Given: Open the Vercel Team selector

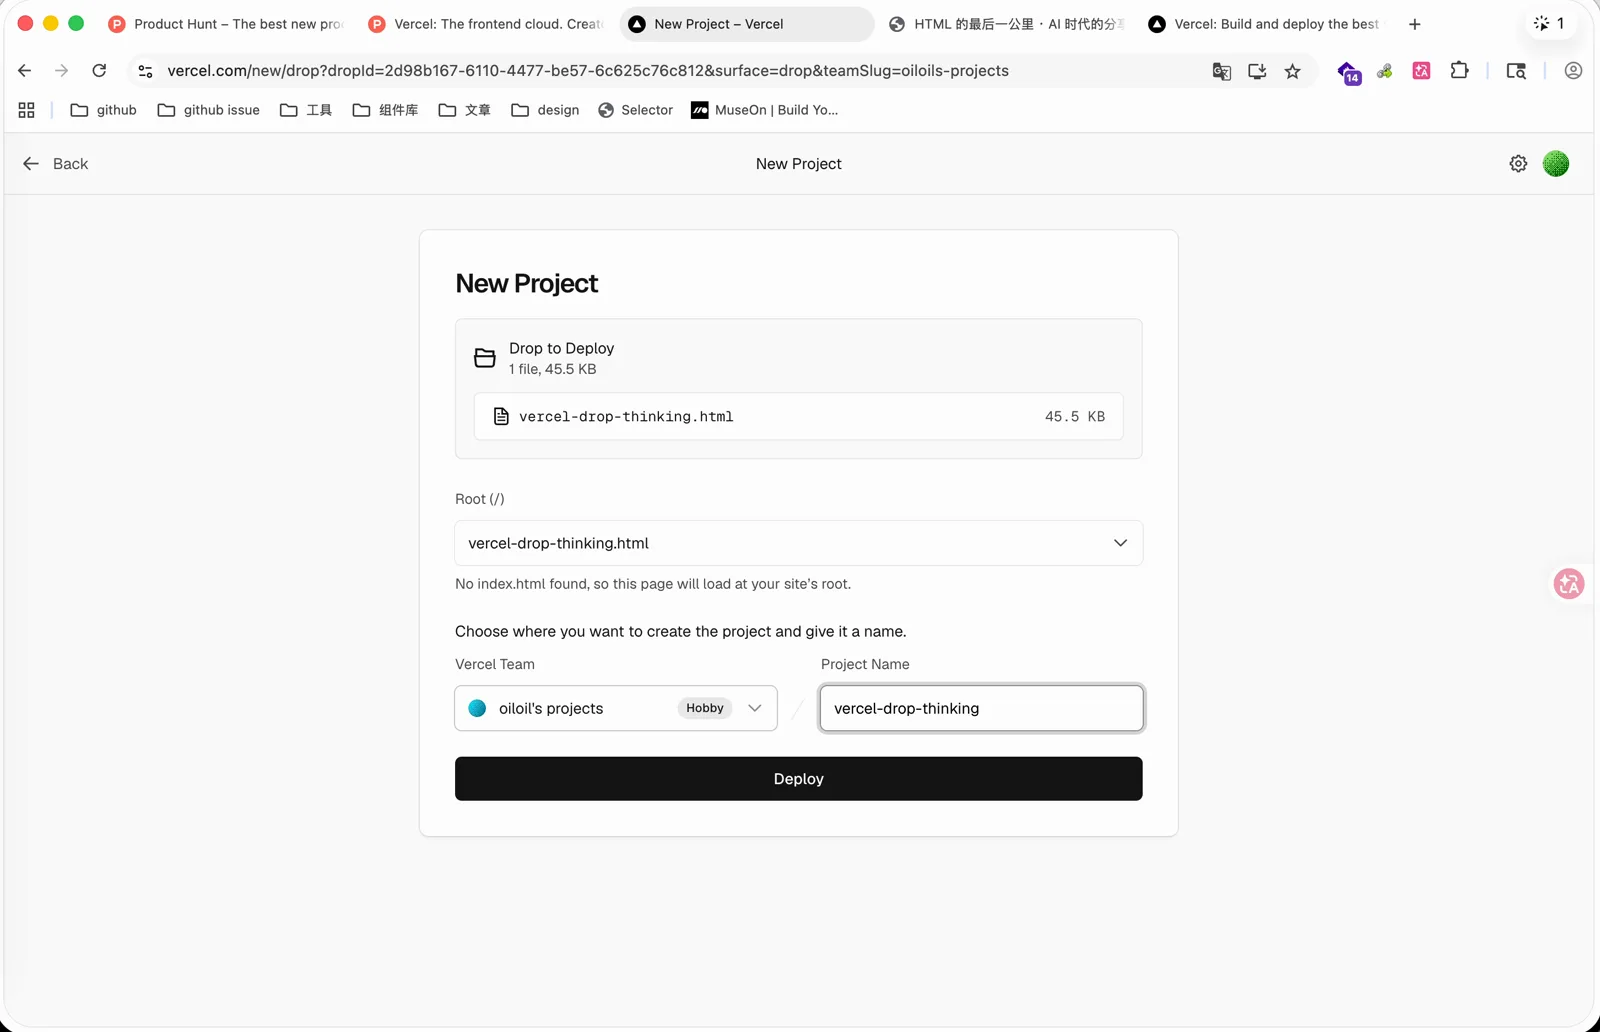Looking at the screenshot, I should coord(616,708).
